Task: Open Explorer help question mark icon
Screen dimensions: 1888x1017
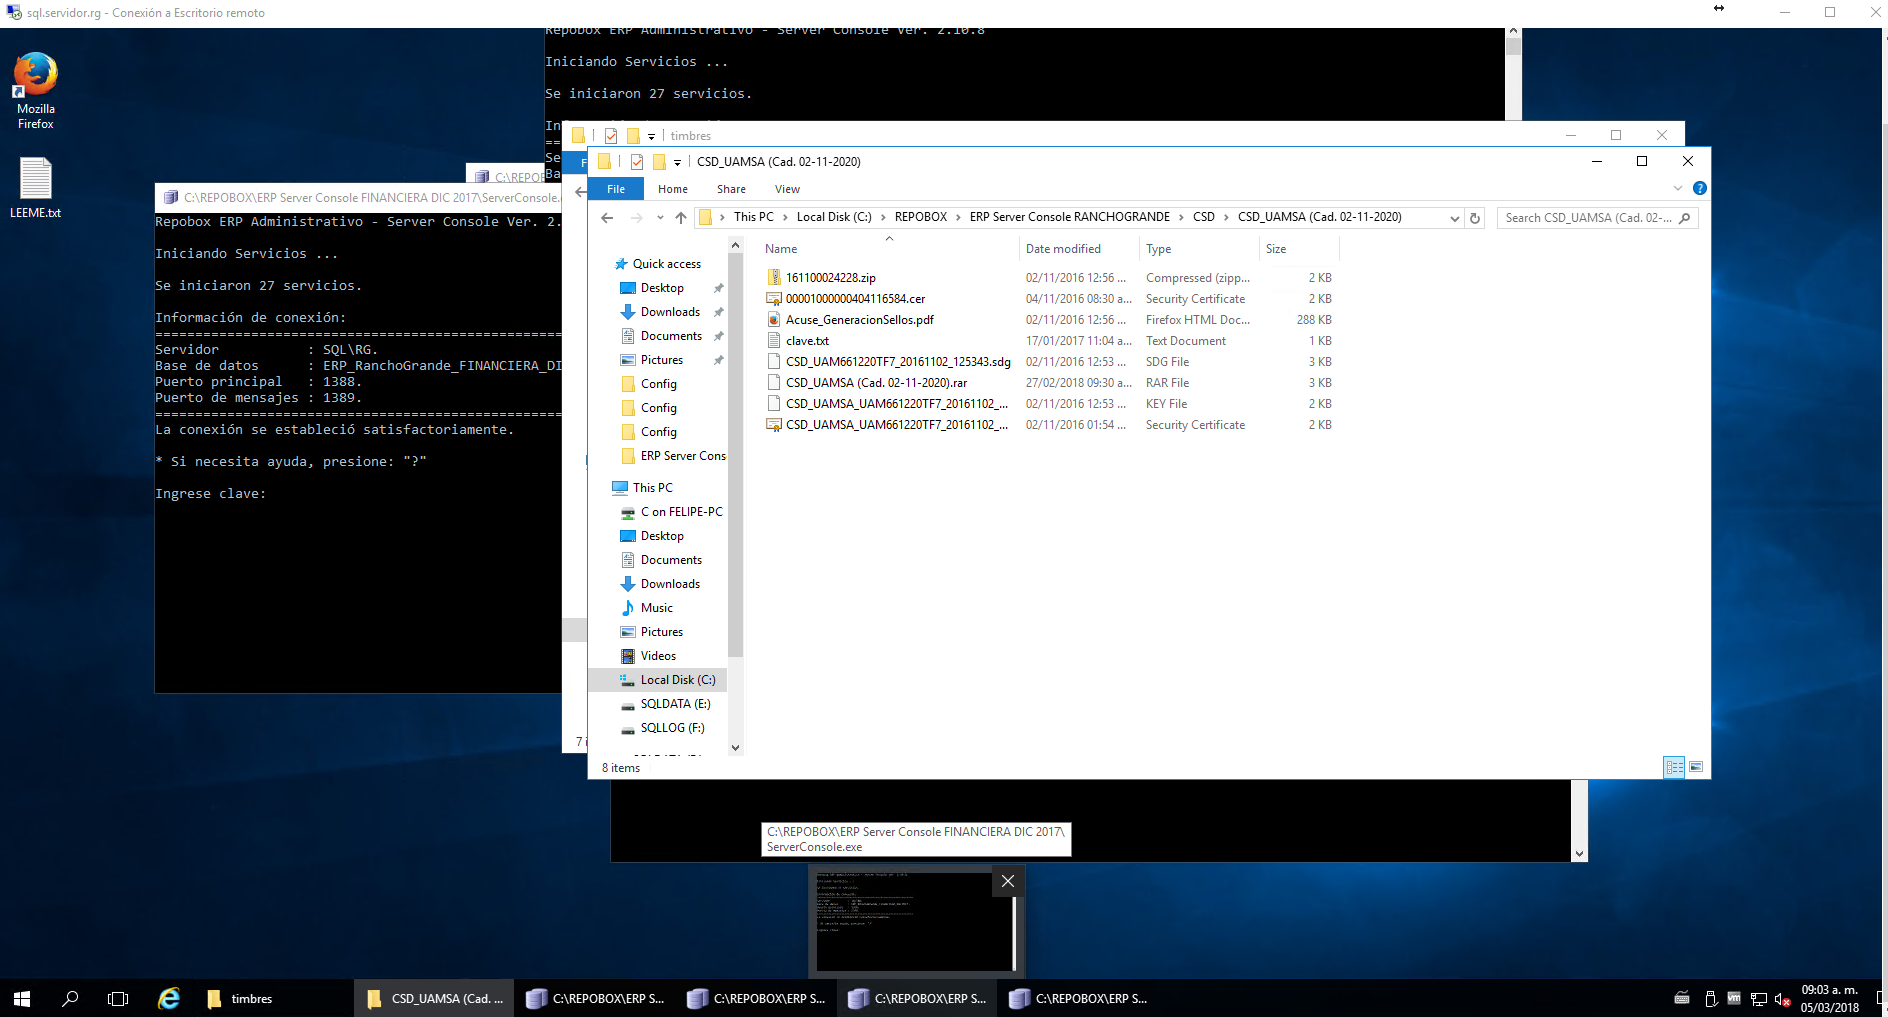Action: [1699, 188]
